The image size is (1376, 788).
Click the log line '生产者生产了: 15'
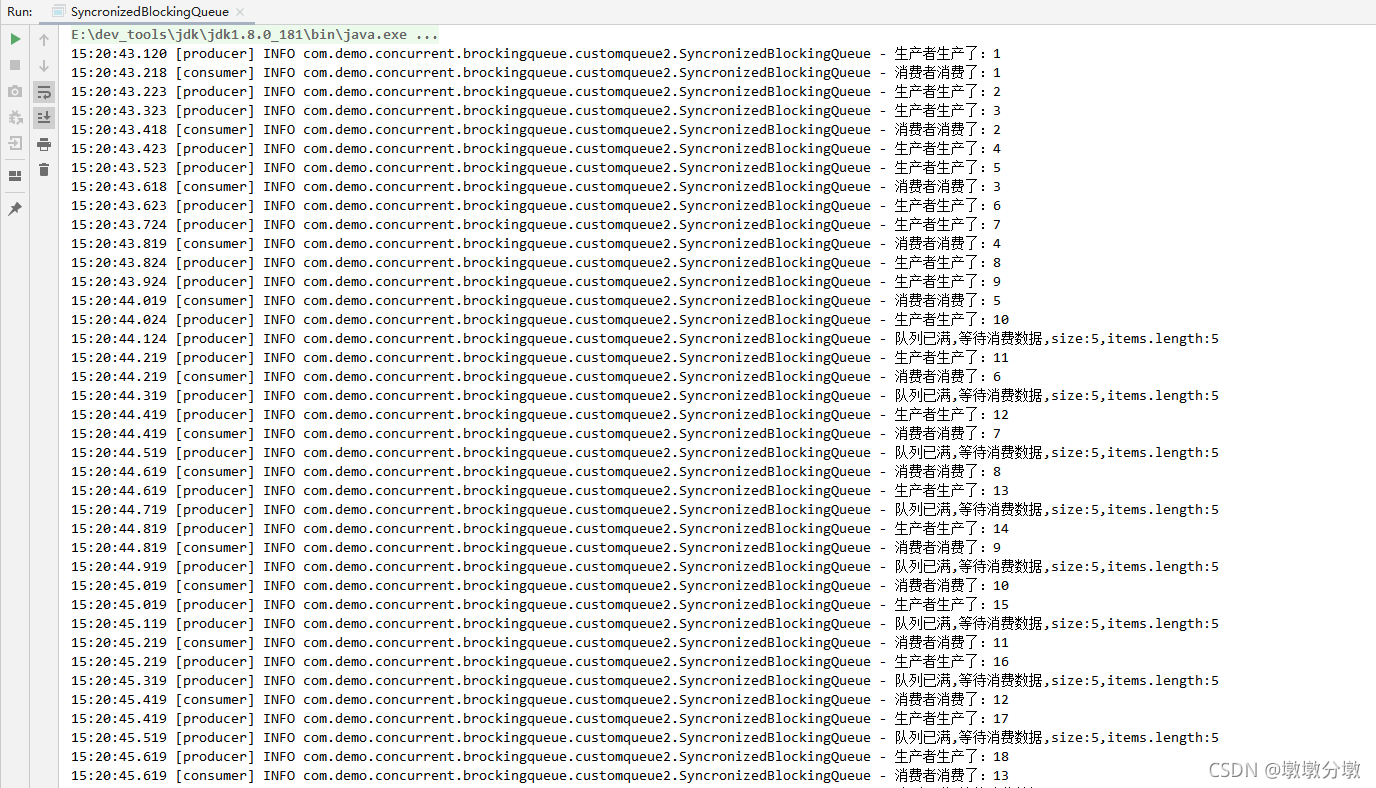click(x=540, y=605)
